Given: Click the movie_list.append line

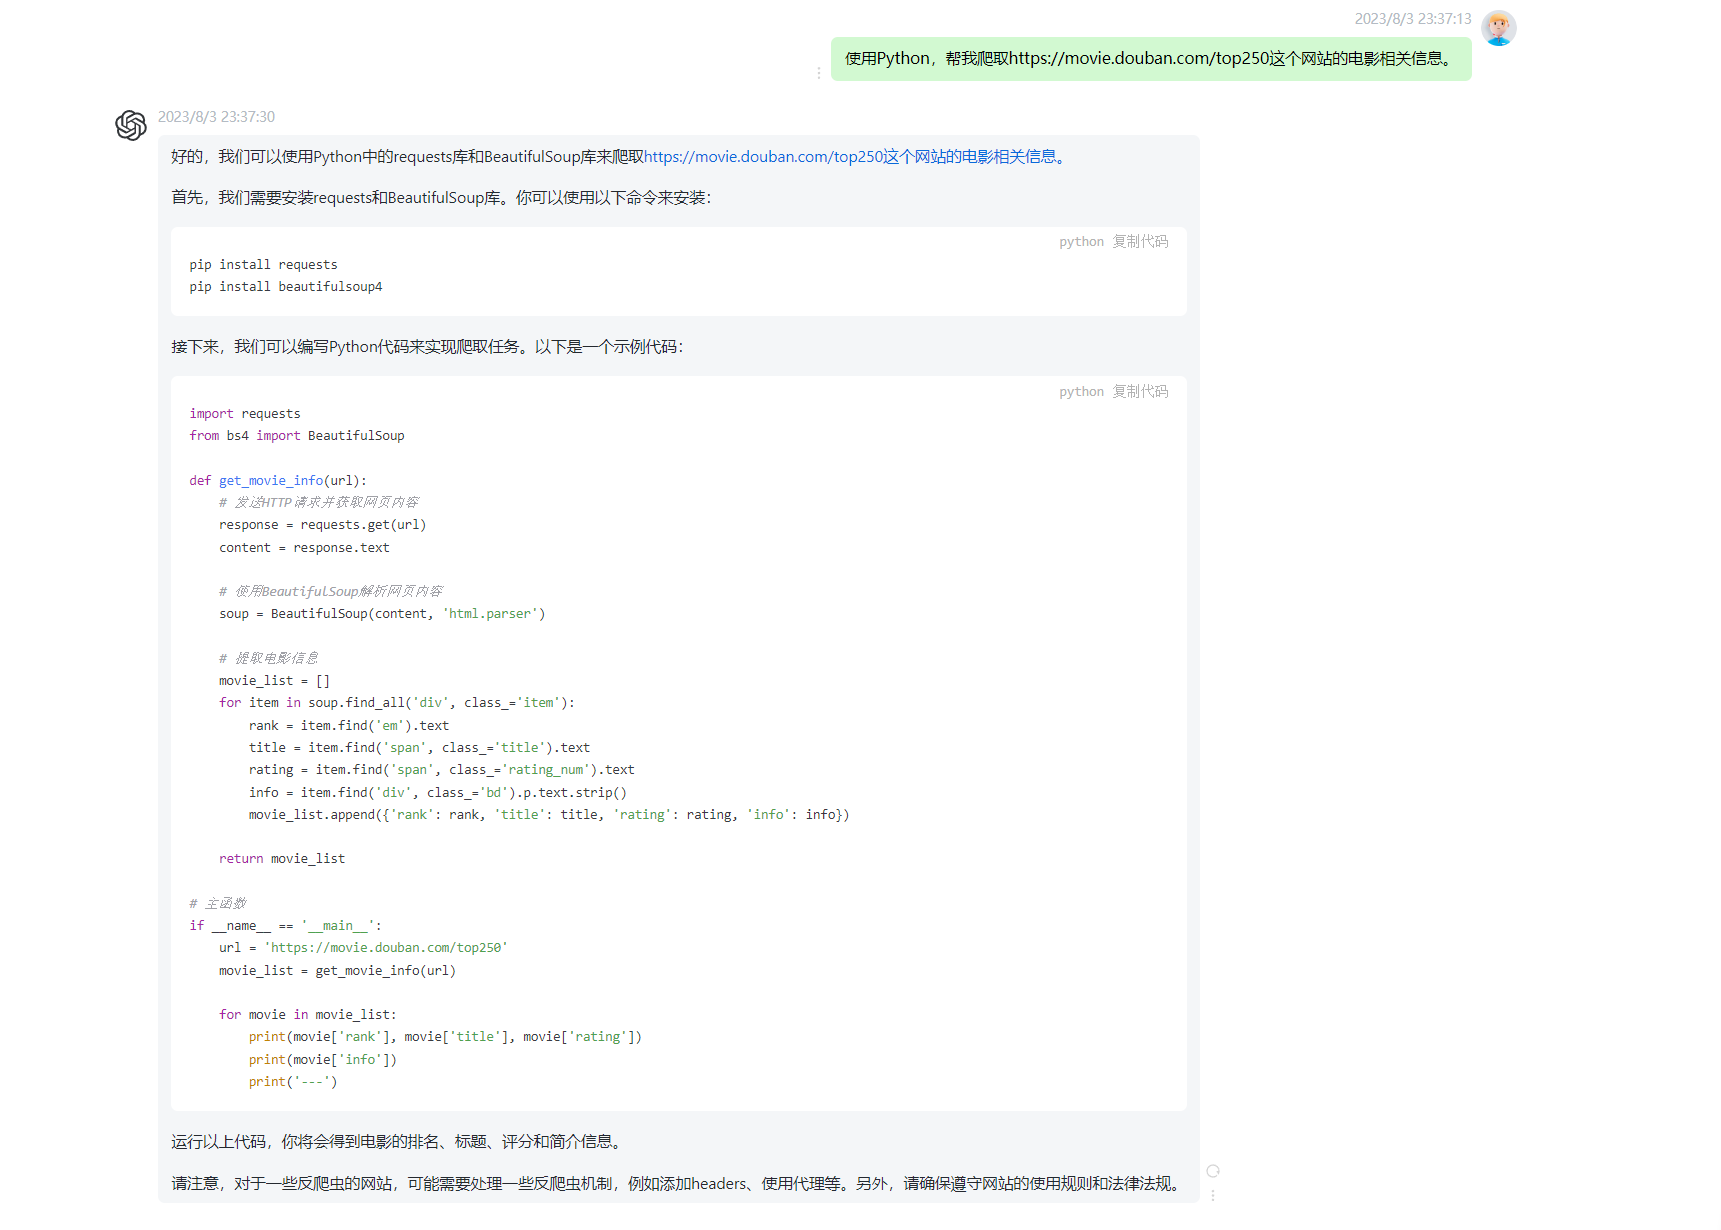Looking at the screenshot, I should point(549,815).
